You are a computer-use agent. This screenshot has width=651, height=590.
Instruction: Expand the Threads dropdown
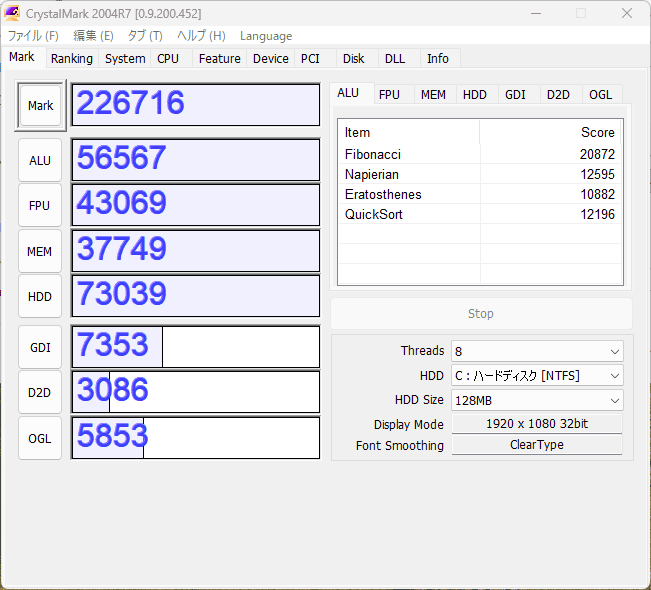coord(537,351)
